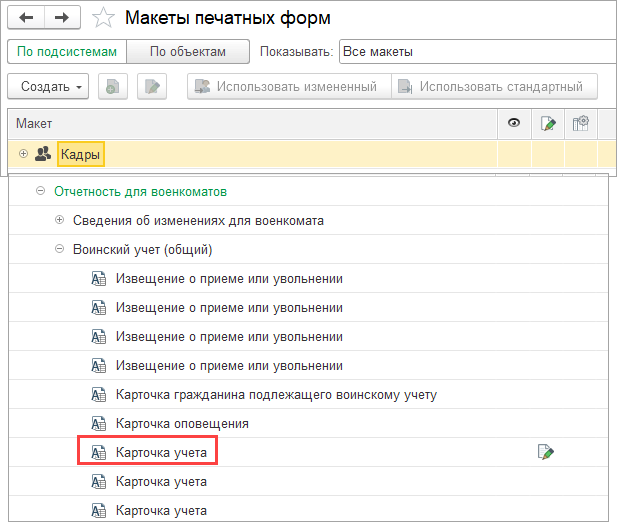Collapse the Отчетность для военкоматов node

coord(40,191)
